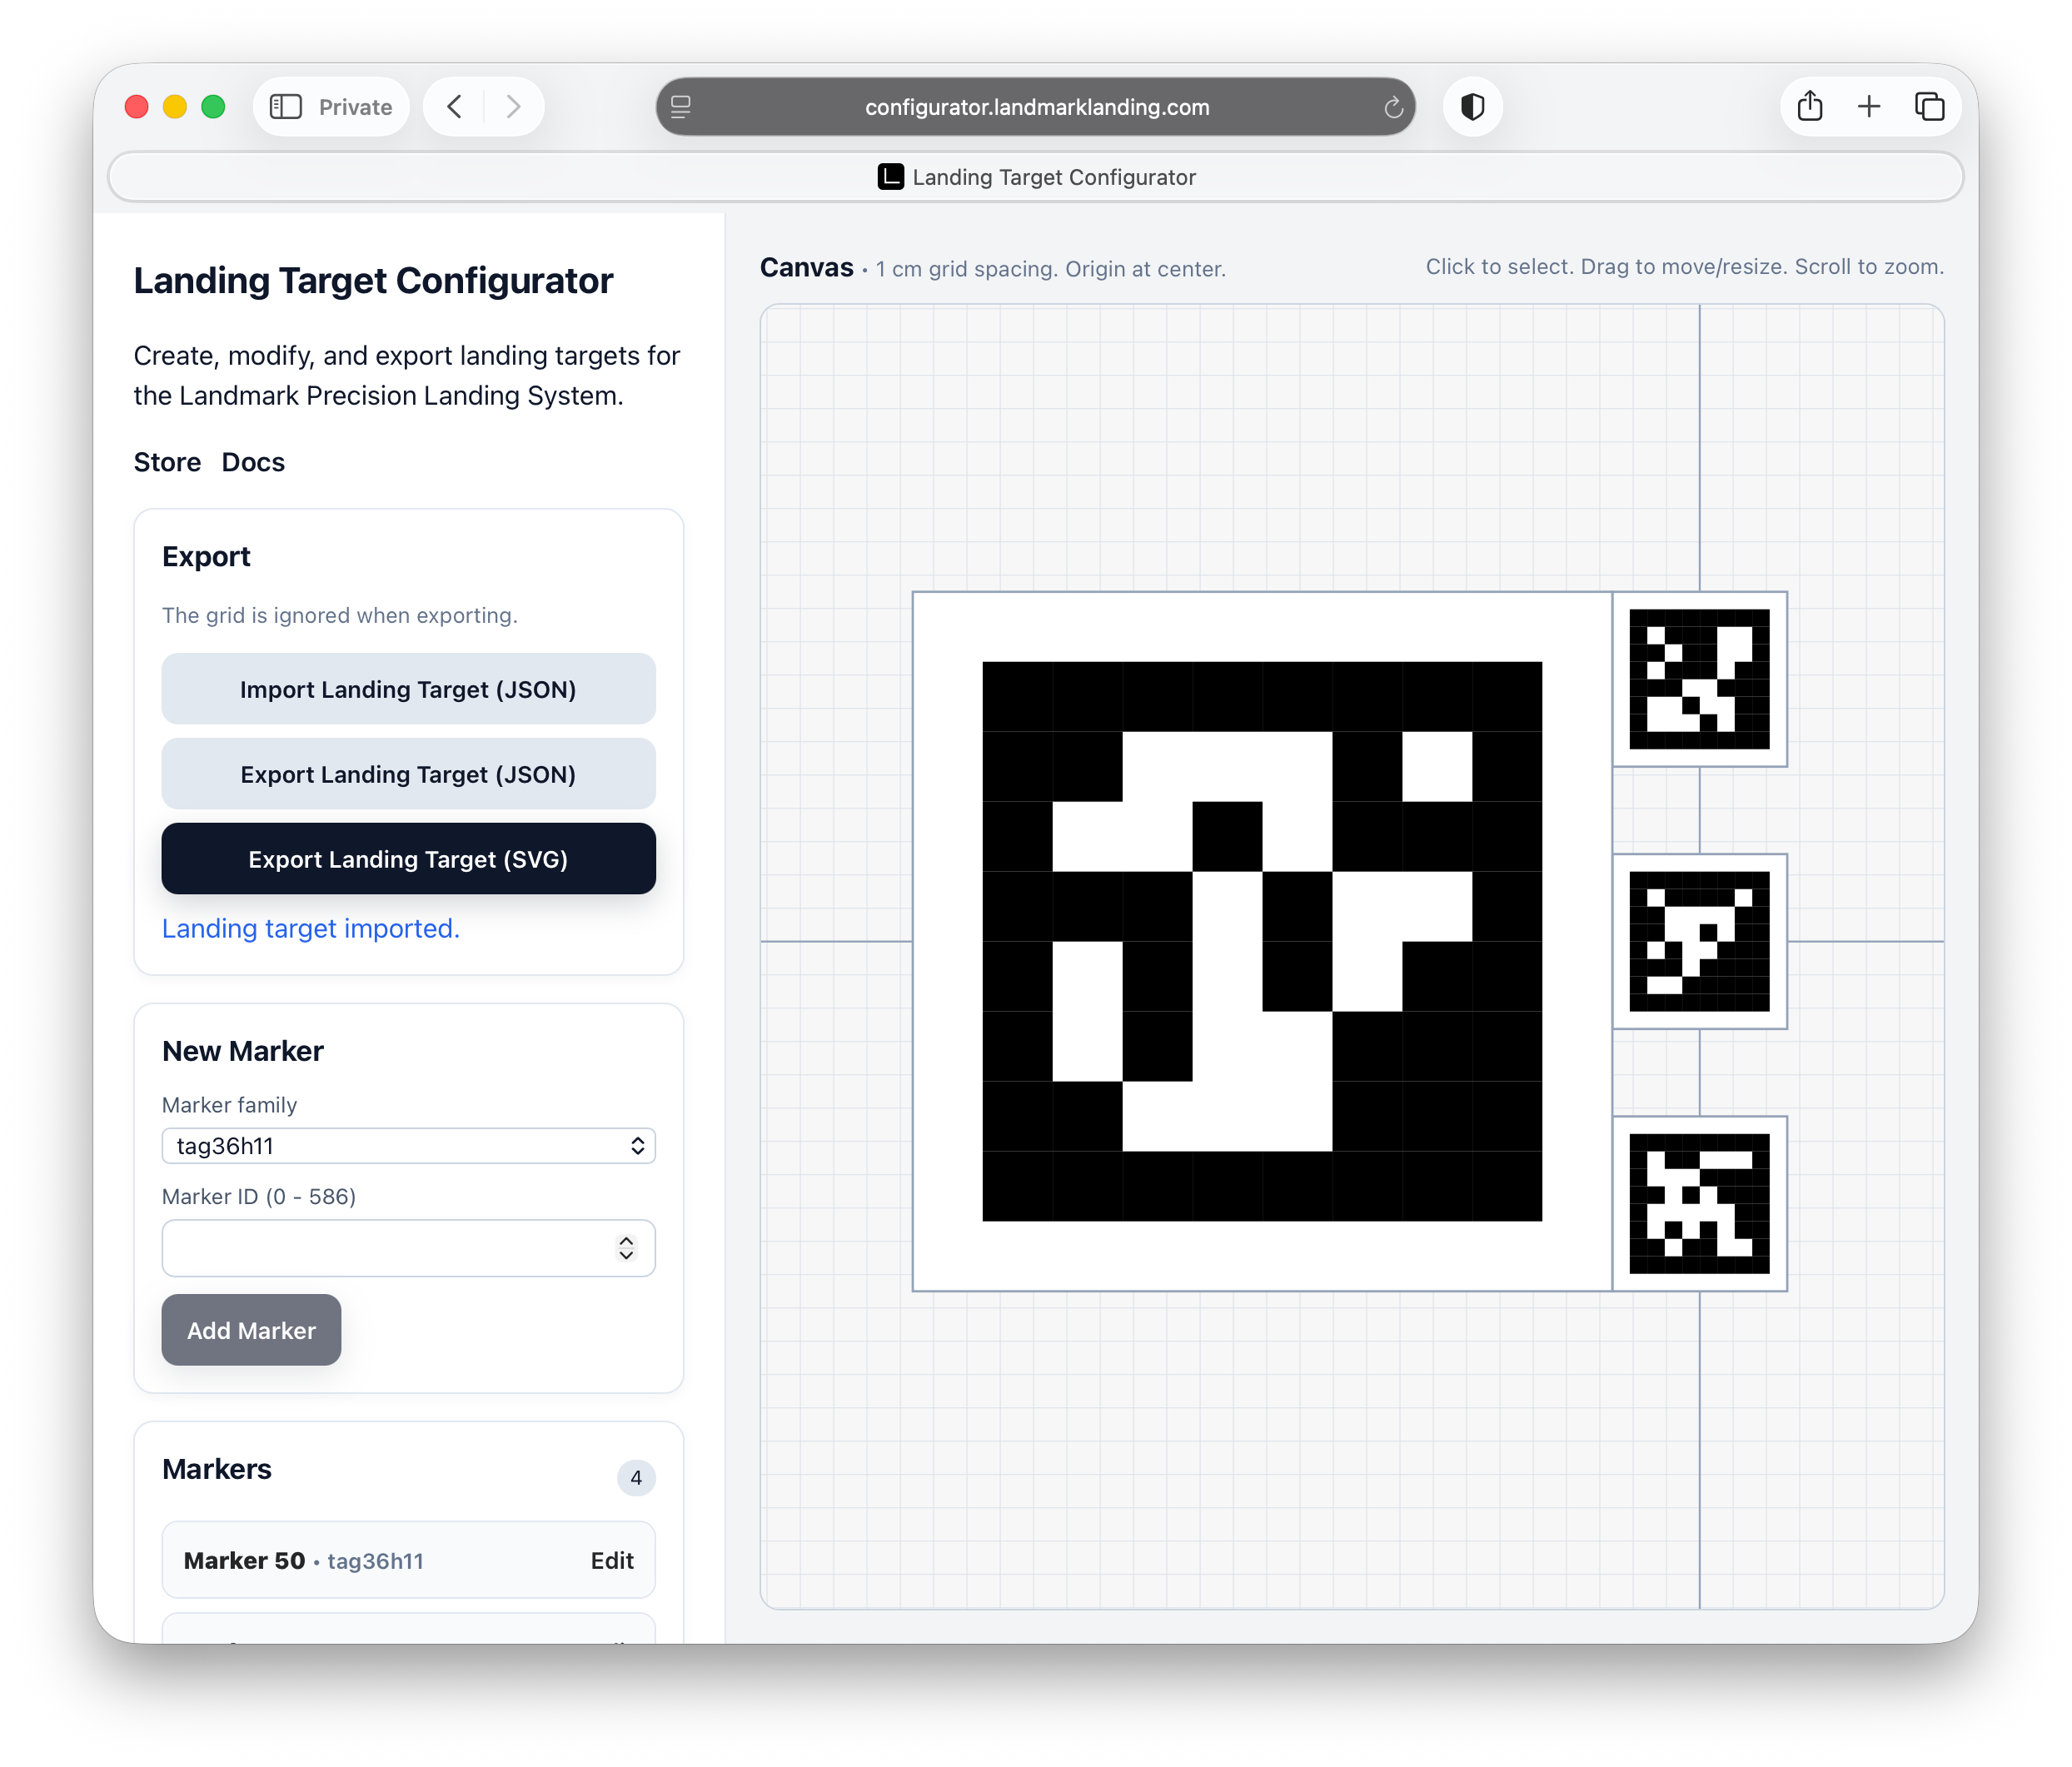Toggle the Safari sidebar icon
Viewport: 2072px width, 1767px height.
286,107
